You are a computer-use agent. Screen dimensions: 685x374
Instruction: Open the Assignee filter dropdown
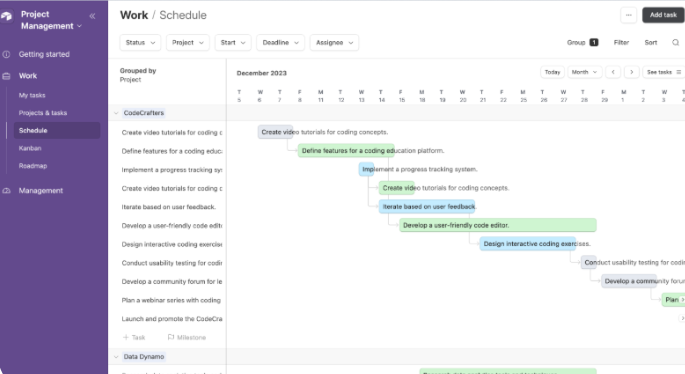pyautogui.click(x=334, y=43)
